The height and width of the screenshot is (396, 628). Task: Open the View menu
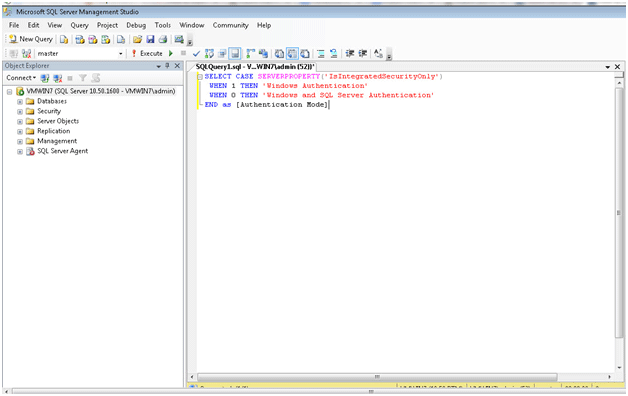55,25
